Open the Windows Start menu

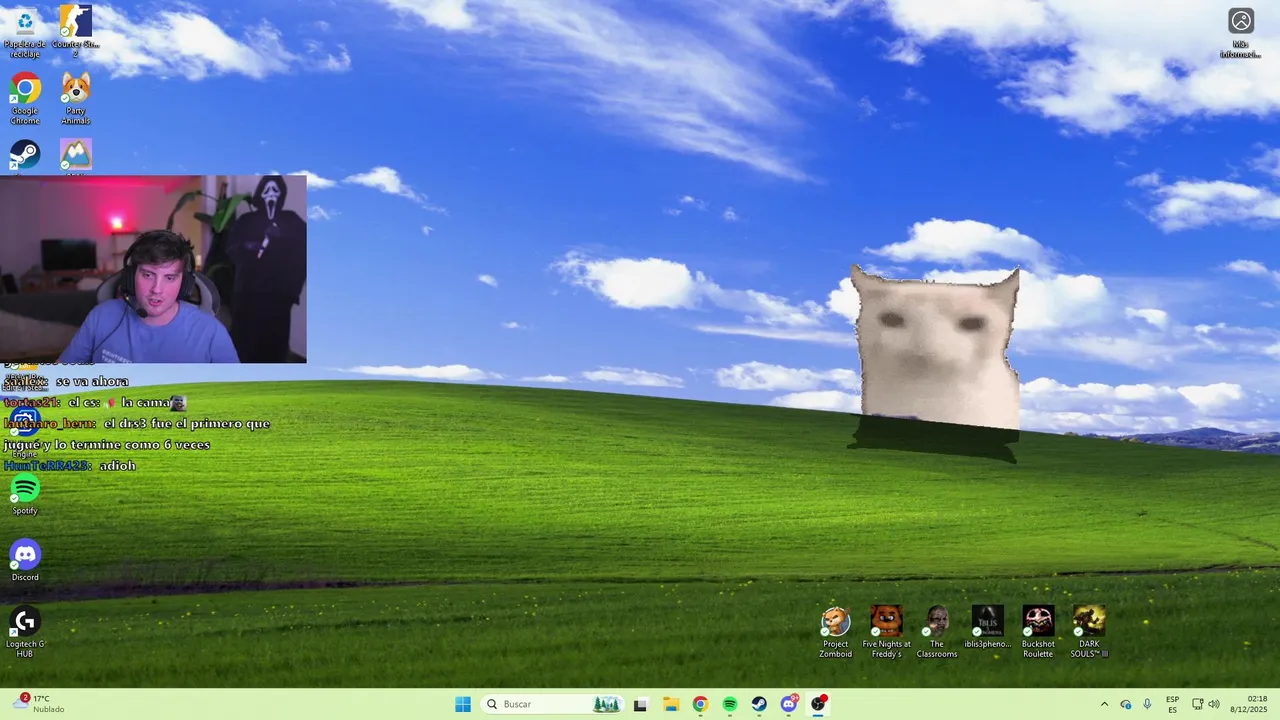(463, 704)
